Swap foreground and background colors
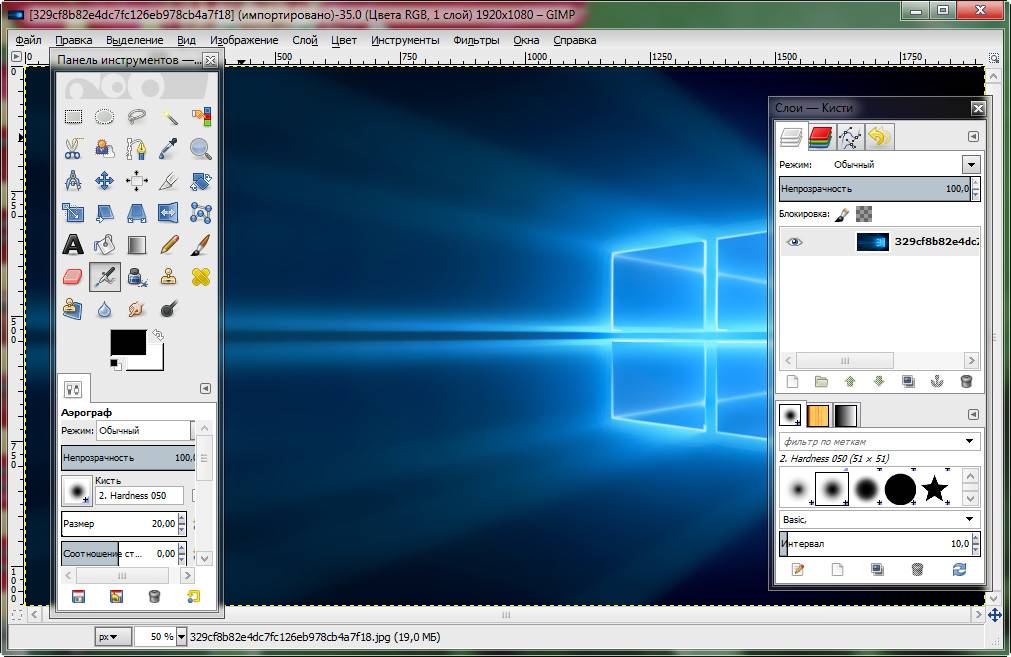Image resolution: width=1011 pixels, height=657 pixels. pyautogui.click(x=158, y=335)
